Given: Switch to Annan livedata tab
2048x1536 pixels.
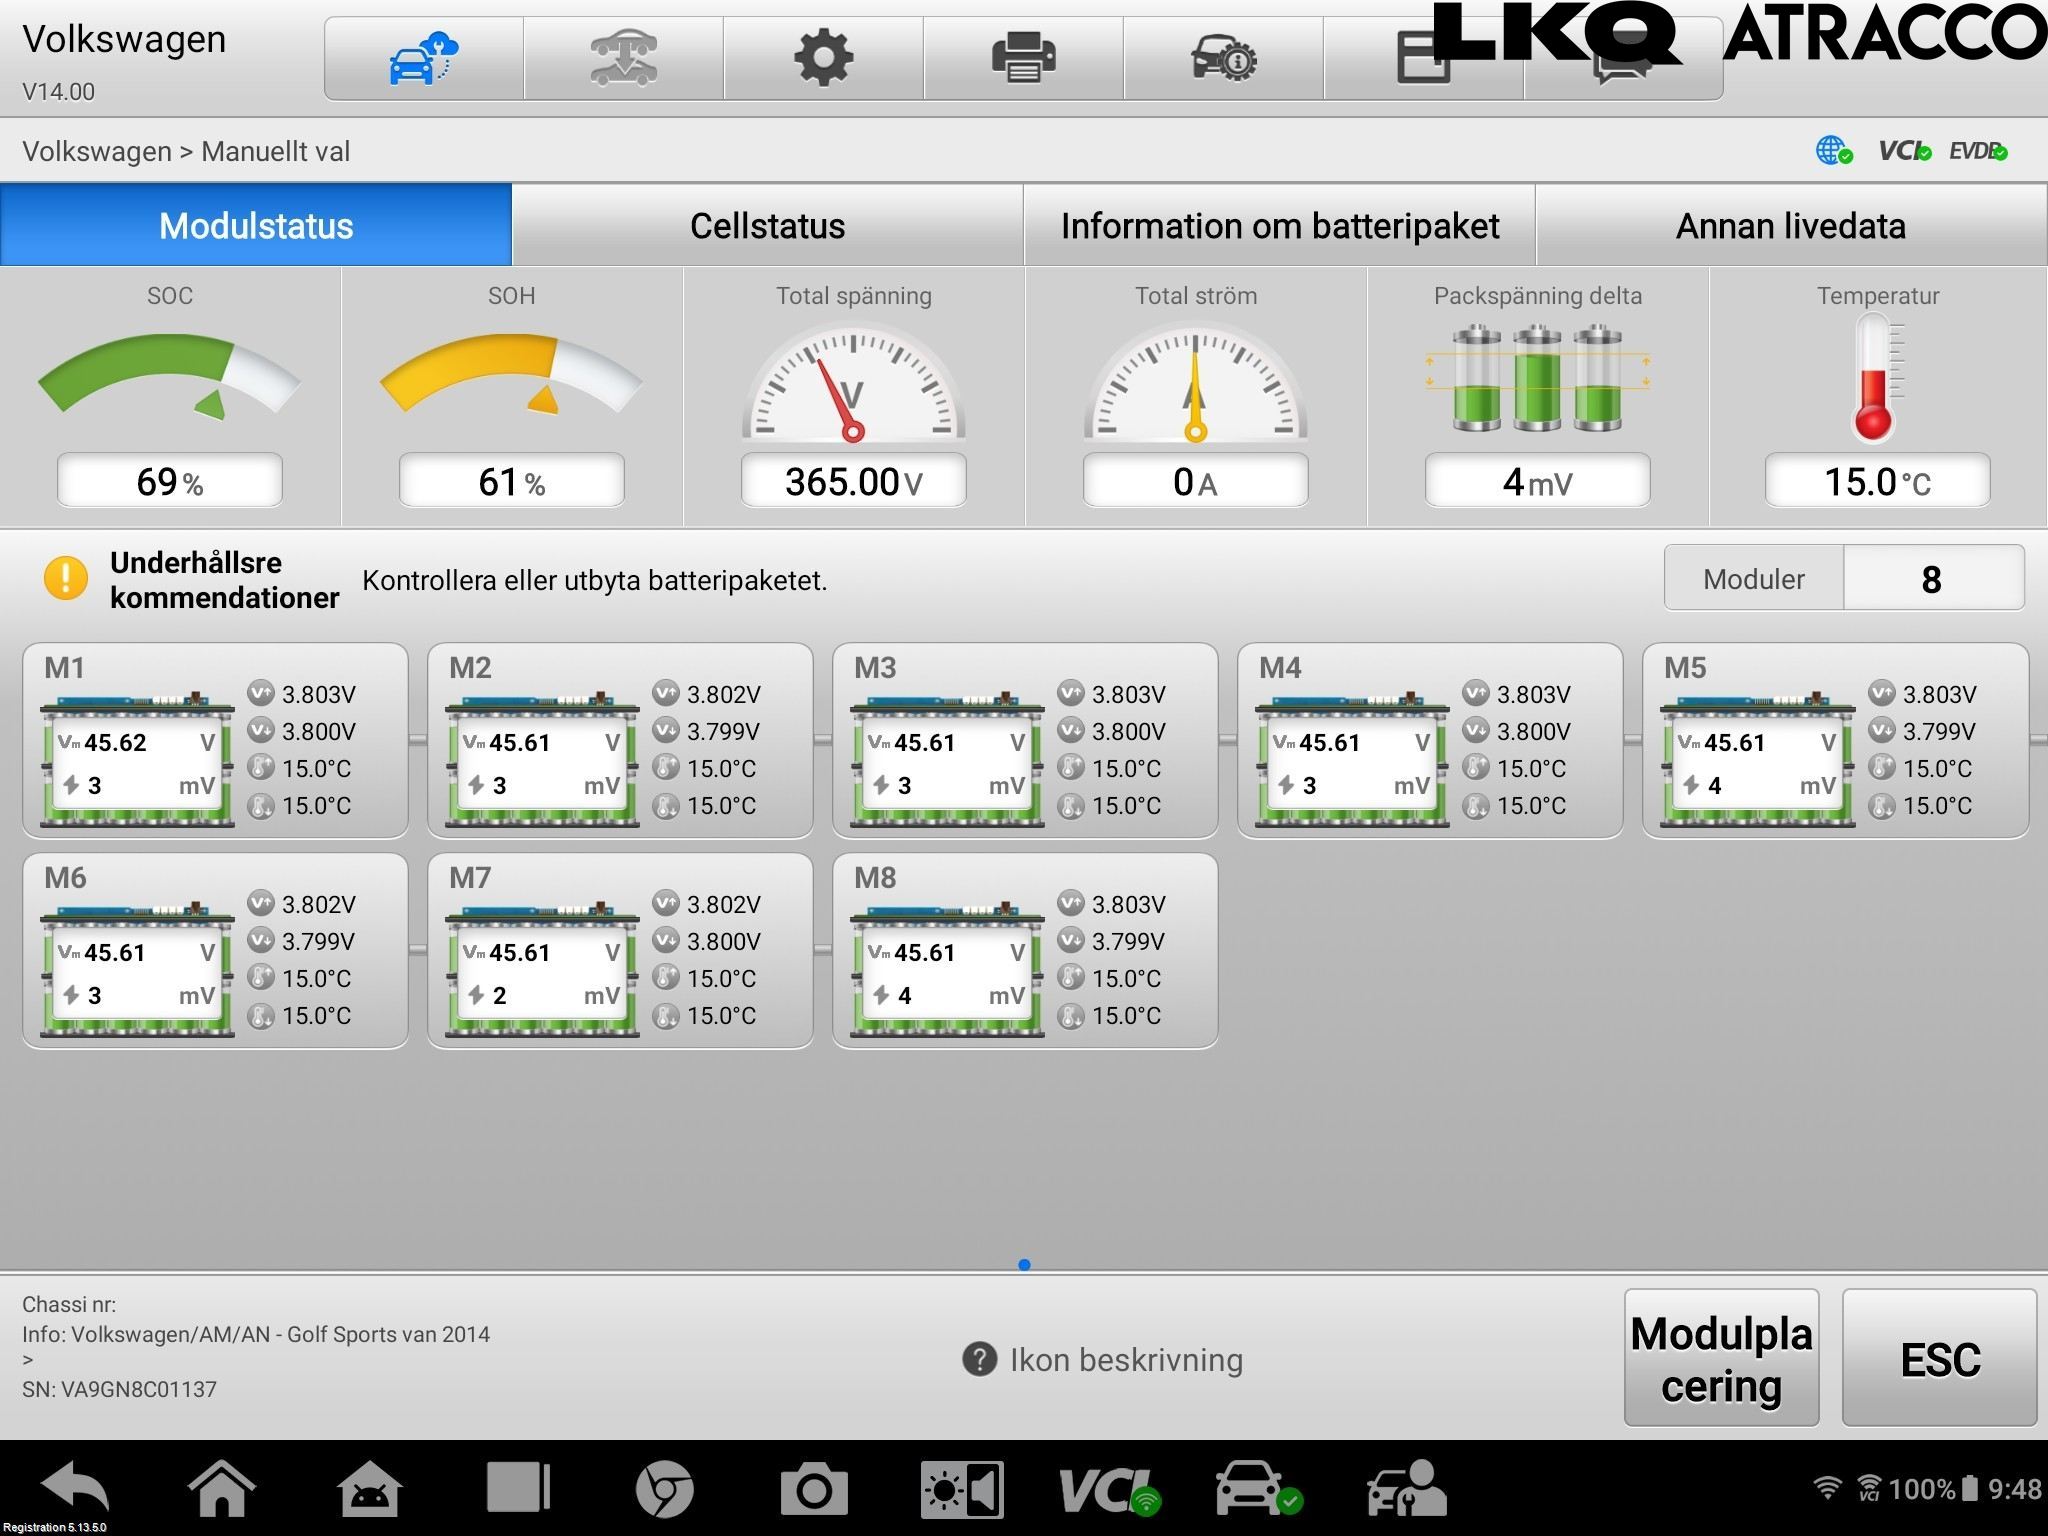Looking at the screenshot, I should [x=1791, y=225].
